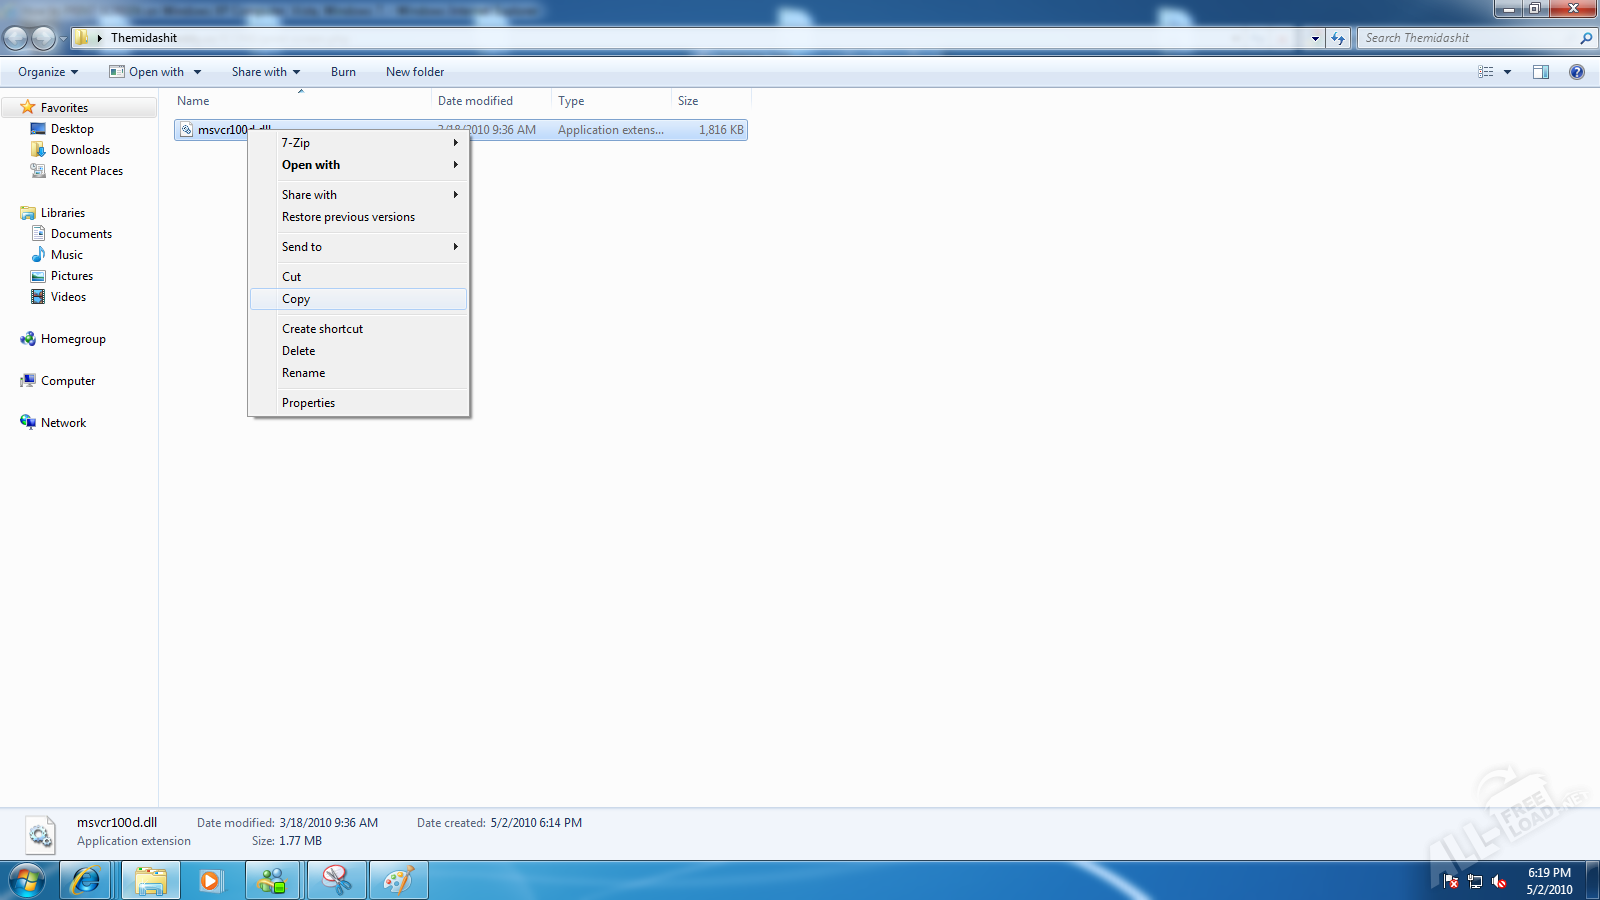The width and height of the screenshot is (1600, 900).
Task: Expand the view options dropdown arrow
Action: (x=1507, y=72)
